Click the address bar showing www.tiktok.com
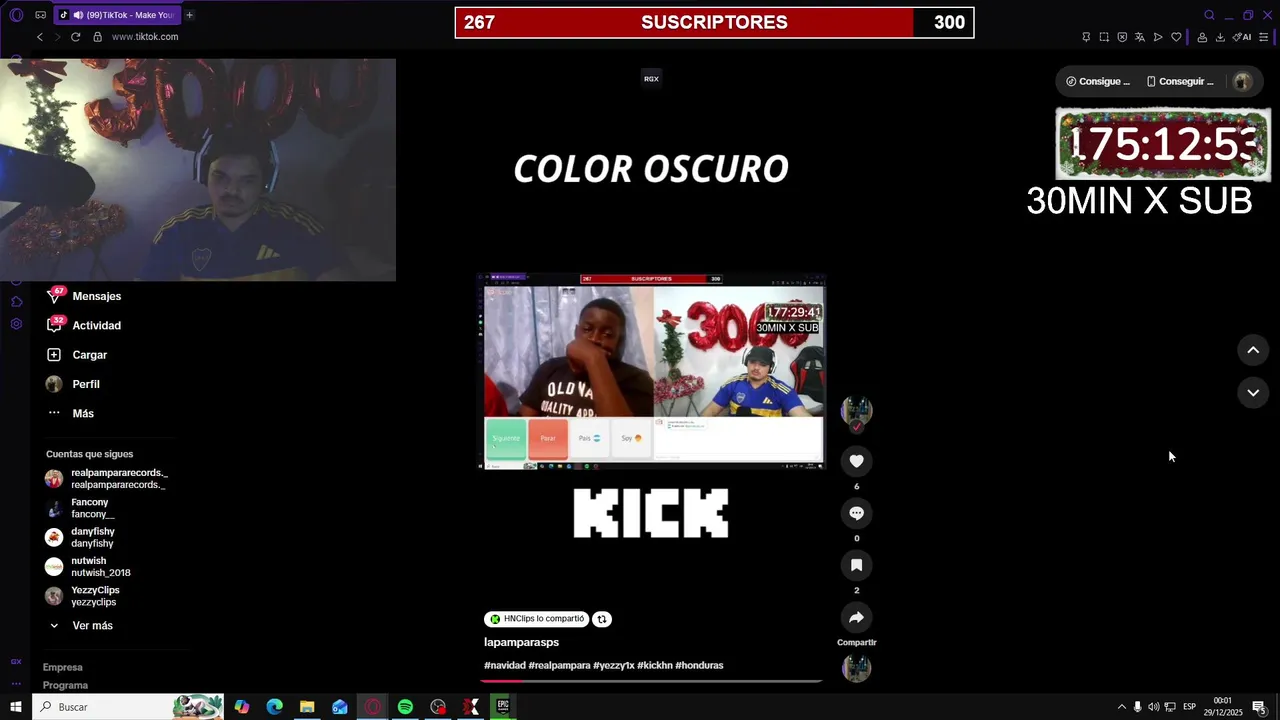 coord(145,37)
